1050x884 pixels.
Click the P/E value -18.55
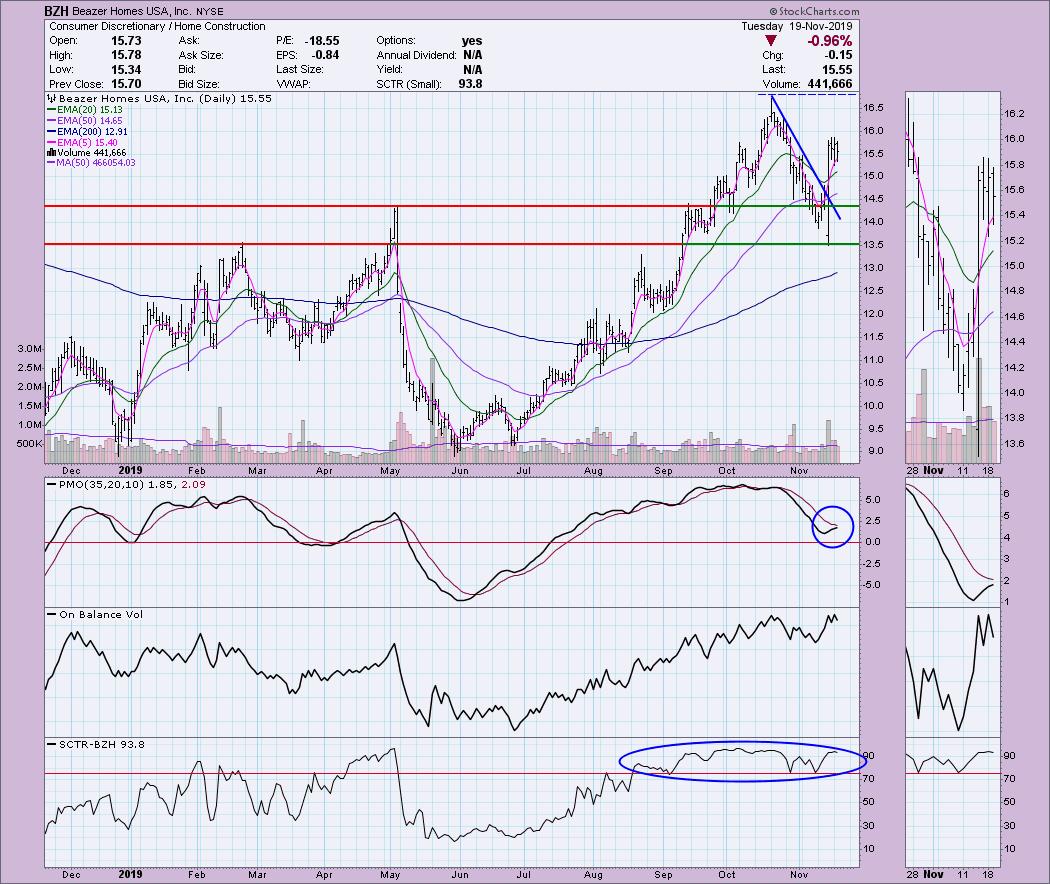click(x=321, y=40)
